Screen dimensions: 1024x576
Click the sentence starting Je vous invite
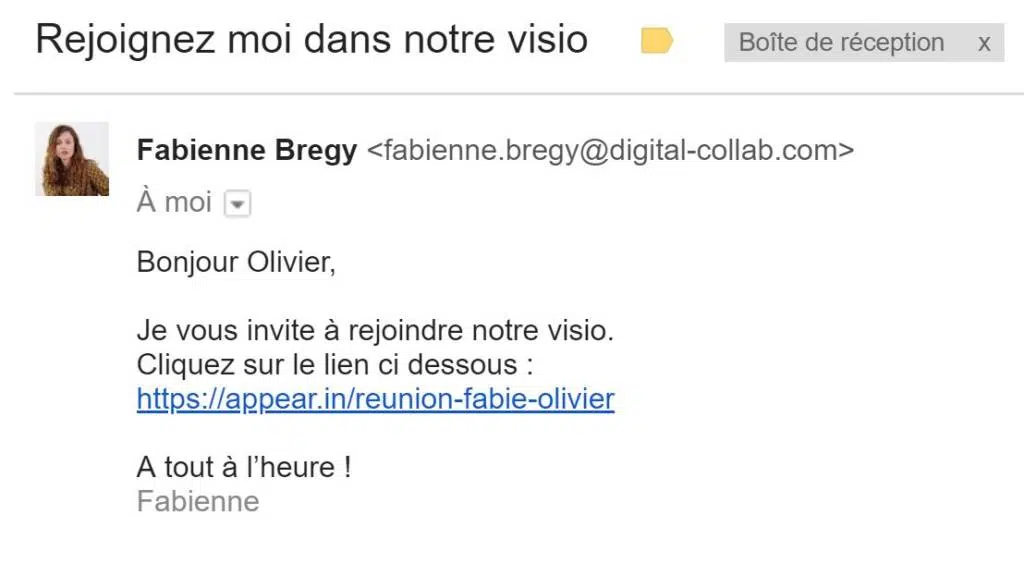pyautogui.click(x=376, y=330)
